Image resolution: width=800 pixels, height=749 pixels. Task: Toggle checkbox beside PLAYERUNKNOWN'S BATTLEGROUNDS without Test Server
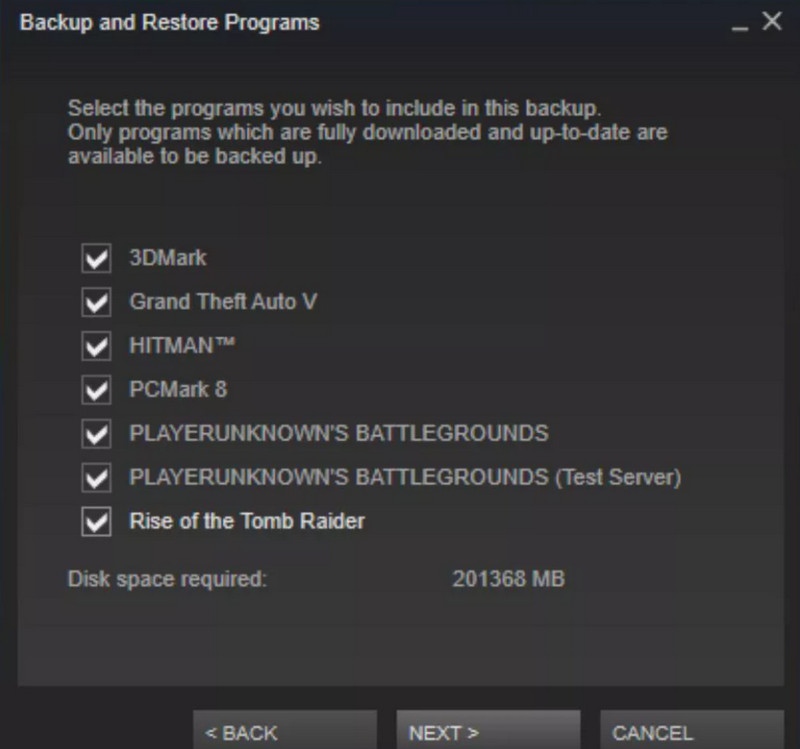tap(96, 434)
